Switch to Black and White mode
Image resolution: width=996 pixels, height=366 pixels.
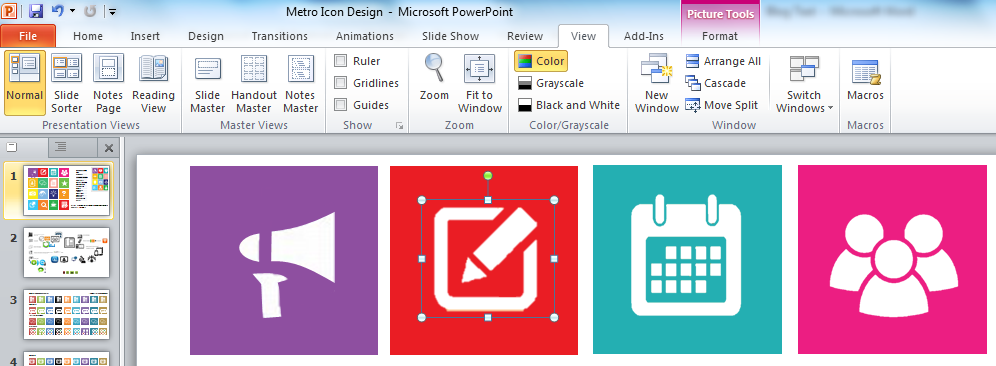569,105
